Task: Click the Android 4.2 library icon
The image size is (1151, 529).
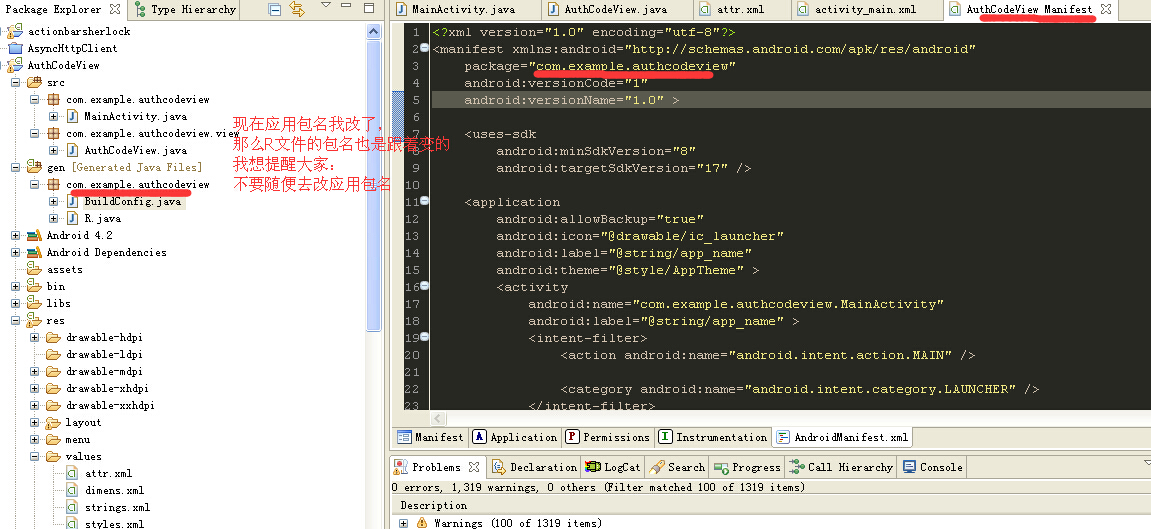Action: pos(34,236)
